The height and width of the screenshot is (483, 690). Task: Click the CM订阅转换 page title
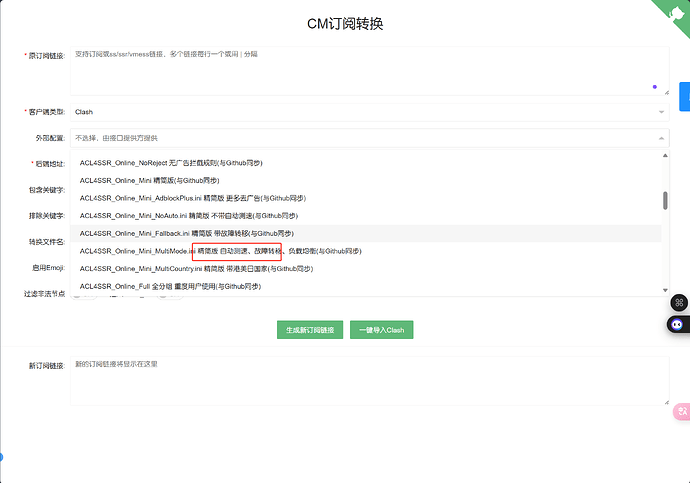pyautogui.click(x=345, y=24)
